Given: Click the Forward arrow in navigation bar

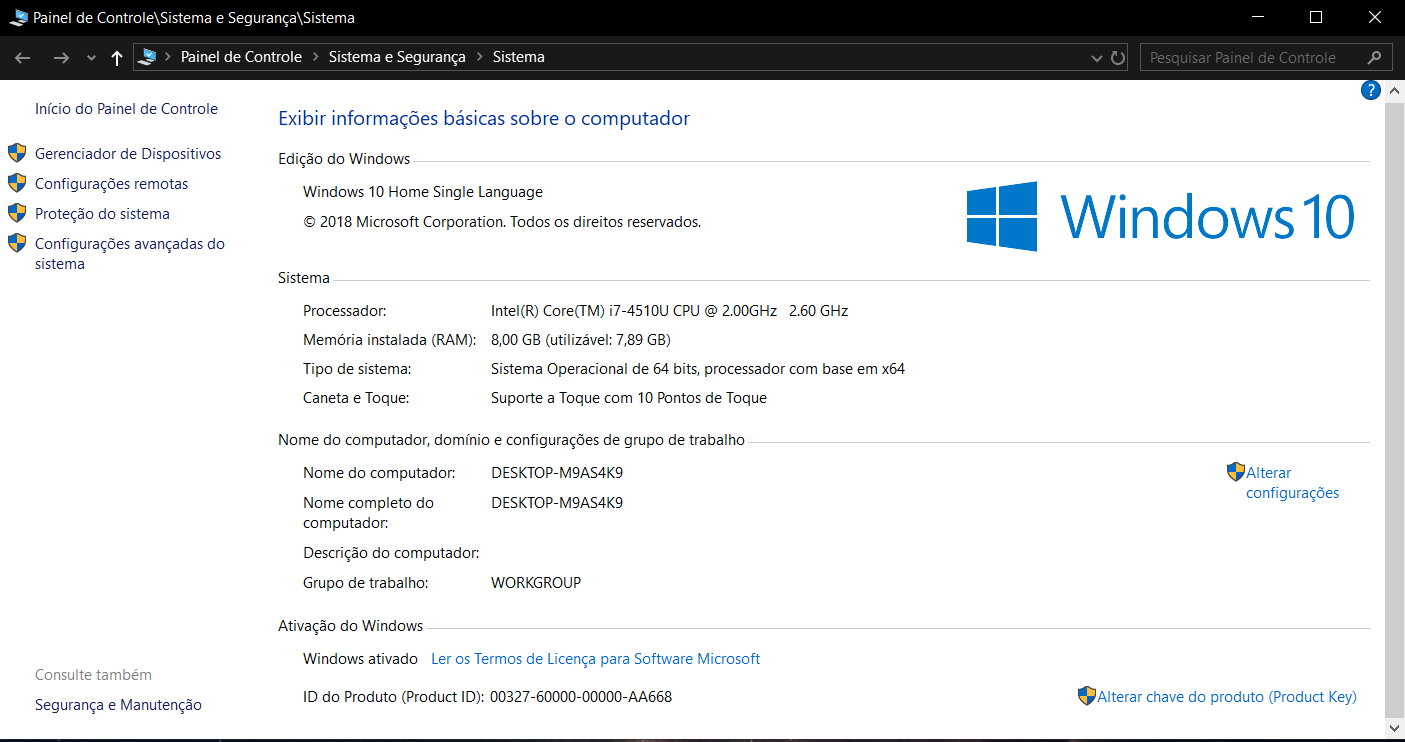Looking at the screenshot, I should [61, 58].
